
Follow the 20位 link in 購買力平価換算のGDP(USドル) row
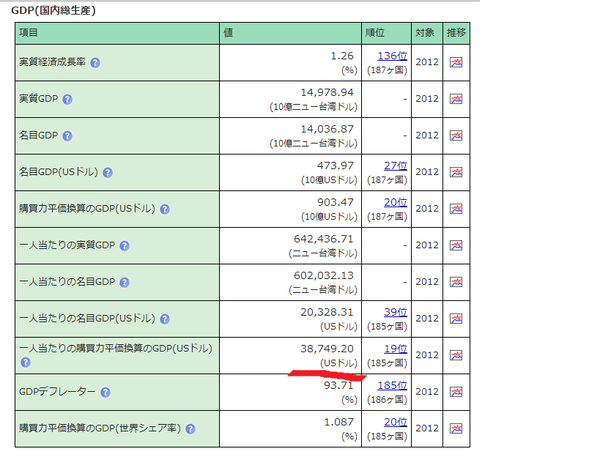click(x=395, y=202)
